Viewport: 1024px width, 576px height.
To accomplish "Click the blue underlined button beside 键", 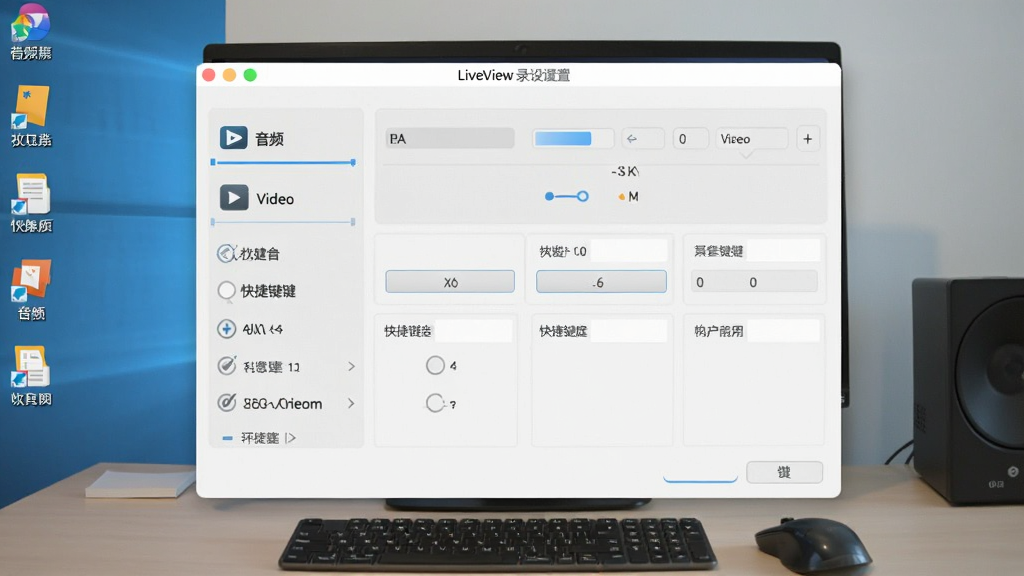I will click(x=700, y=472).
